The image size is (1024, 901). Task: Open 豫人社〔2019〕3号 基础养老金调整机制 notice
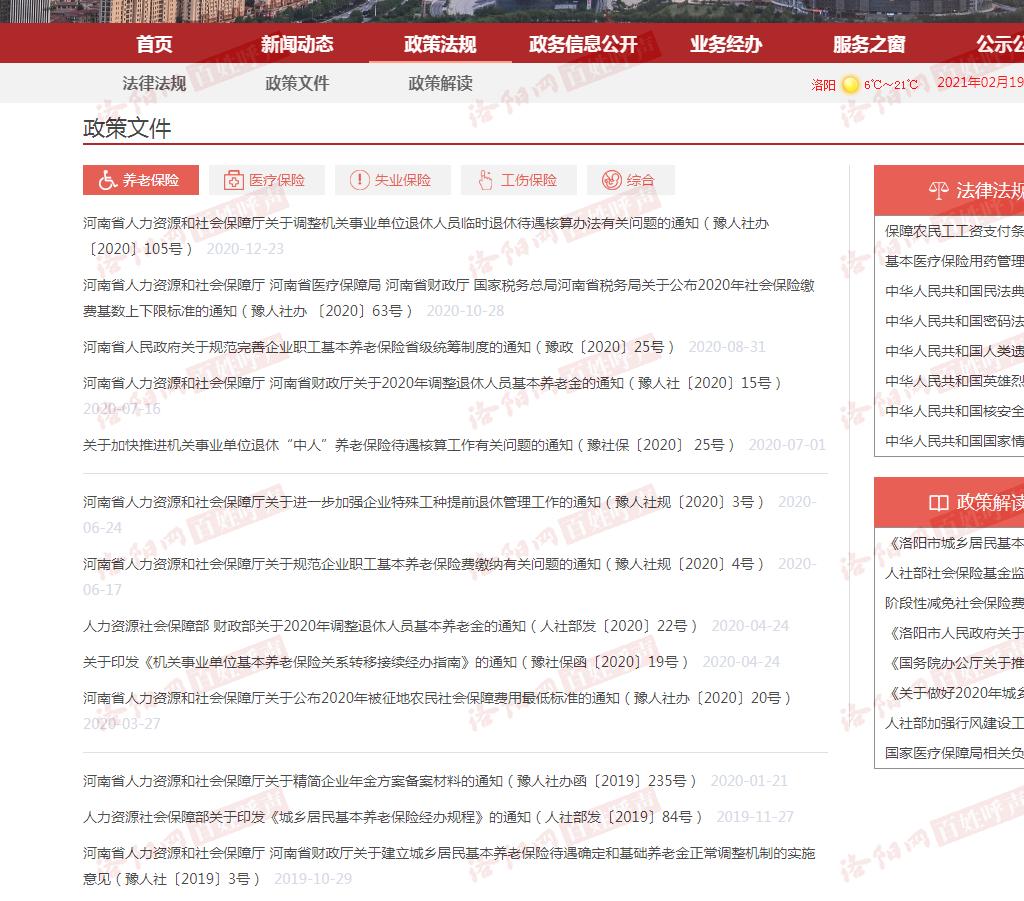coord(449,866)
